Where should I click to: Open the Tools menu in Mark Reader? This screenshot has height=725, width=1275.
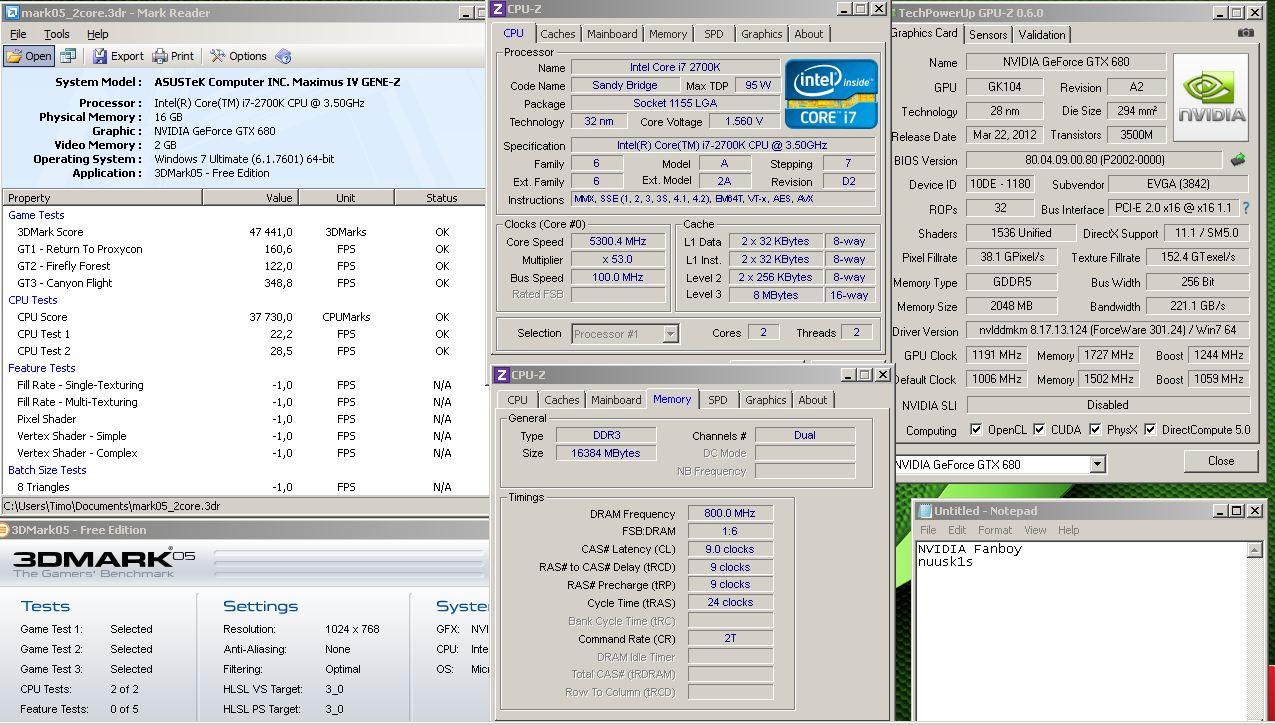tap(57, 34)
